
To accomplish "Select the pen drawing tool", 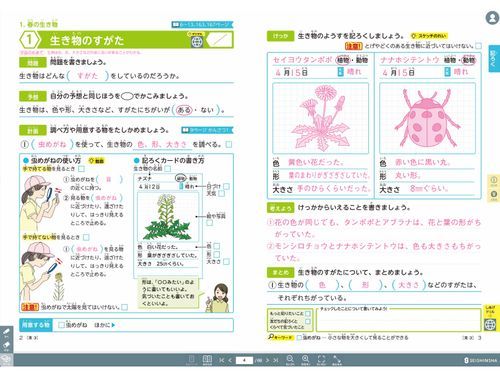I will click(x=6, y=333).
